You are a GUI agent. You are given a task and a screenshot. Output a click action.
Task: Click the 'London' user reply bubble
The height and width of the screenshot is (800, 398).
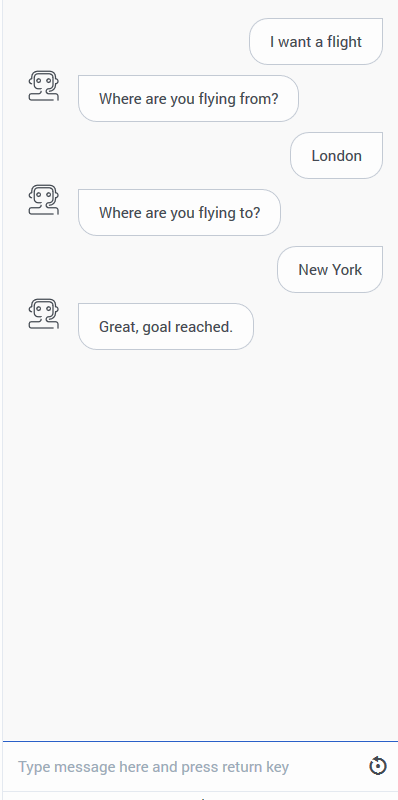[336, 156]
